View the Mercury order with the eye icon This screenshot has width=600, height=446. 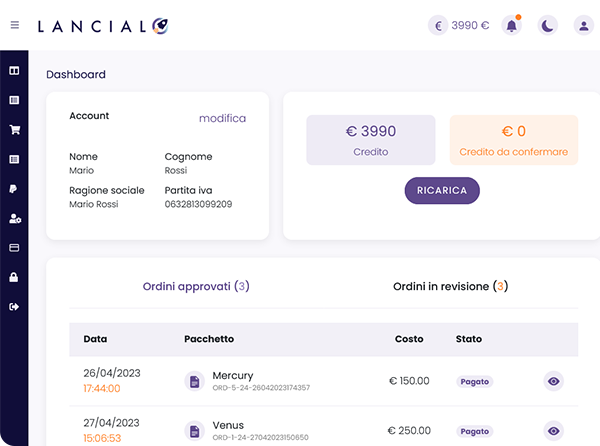point(553,380)
